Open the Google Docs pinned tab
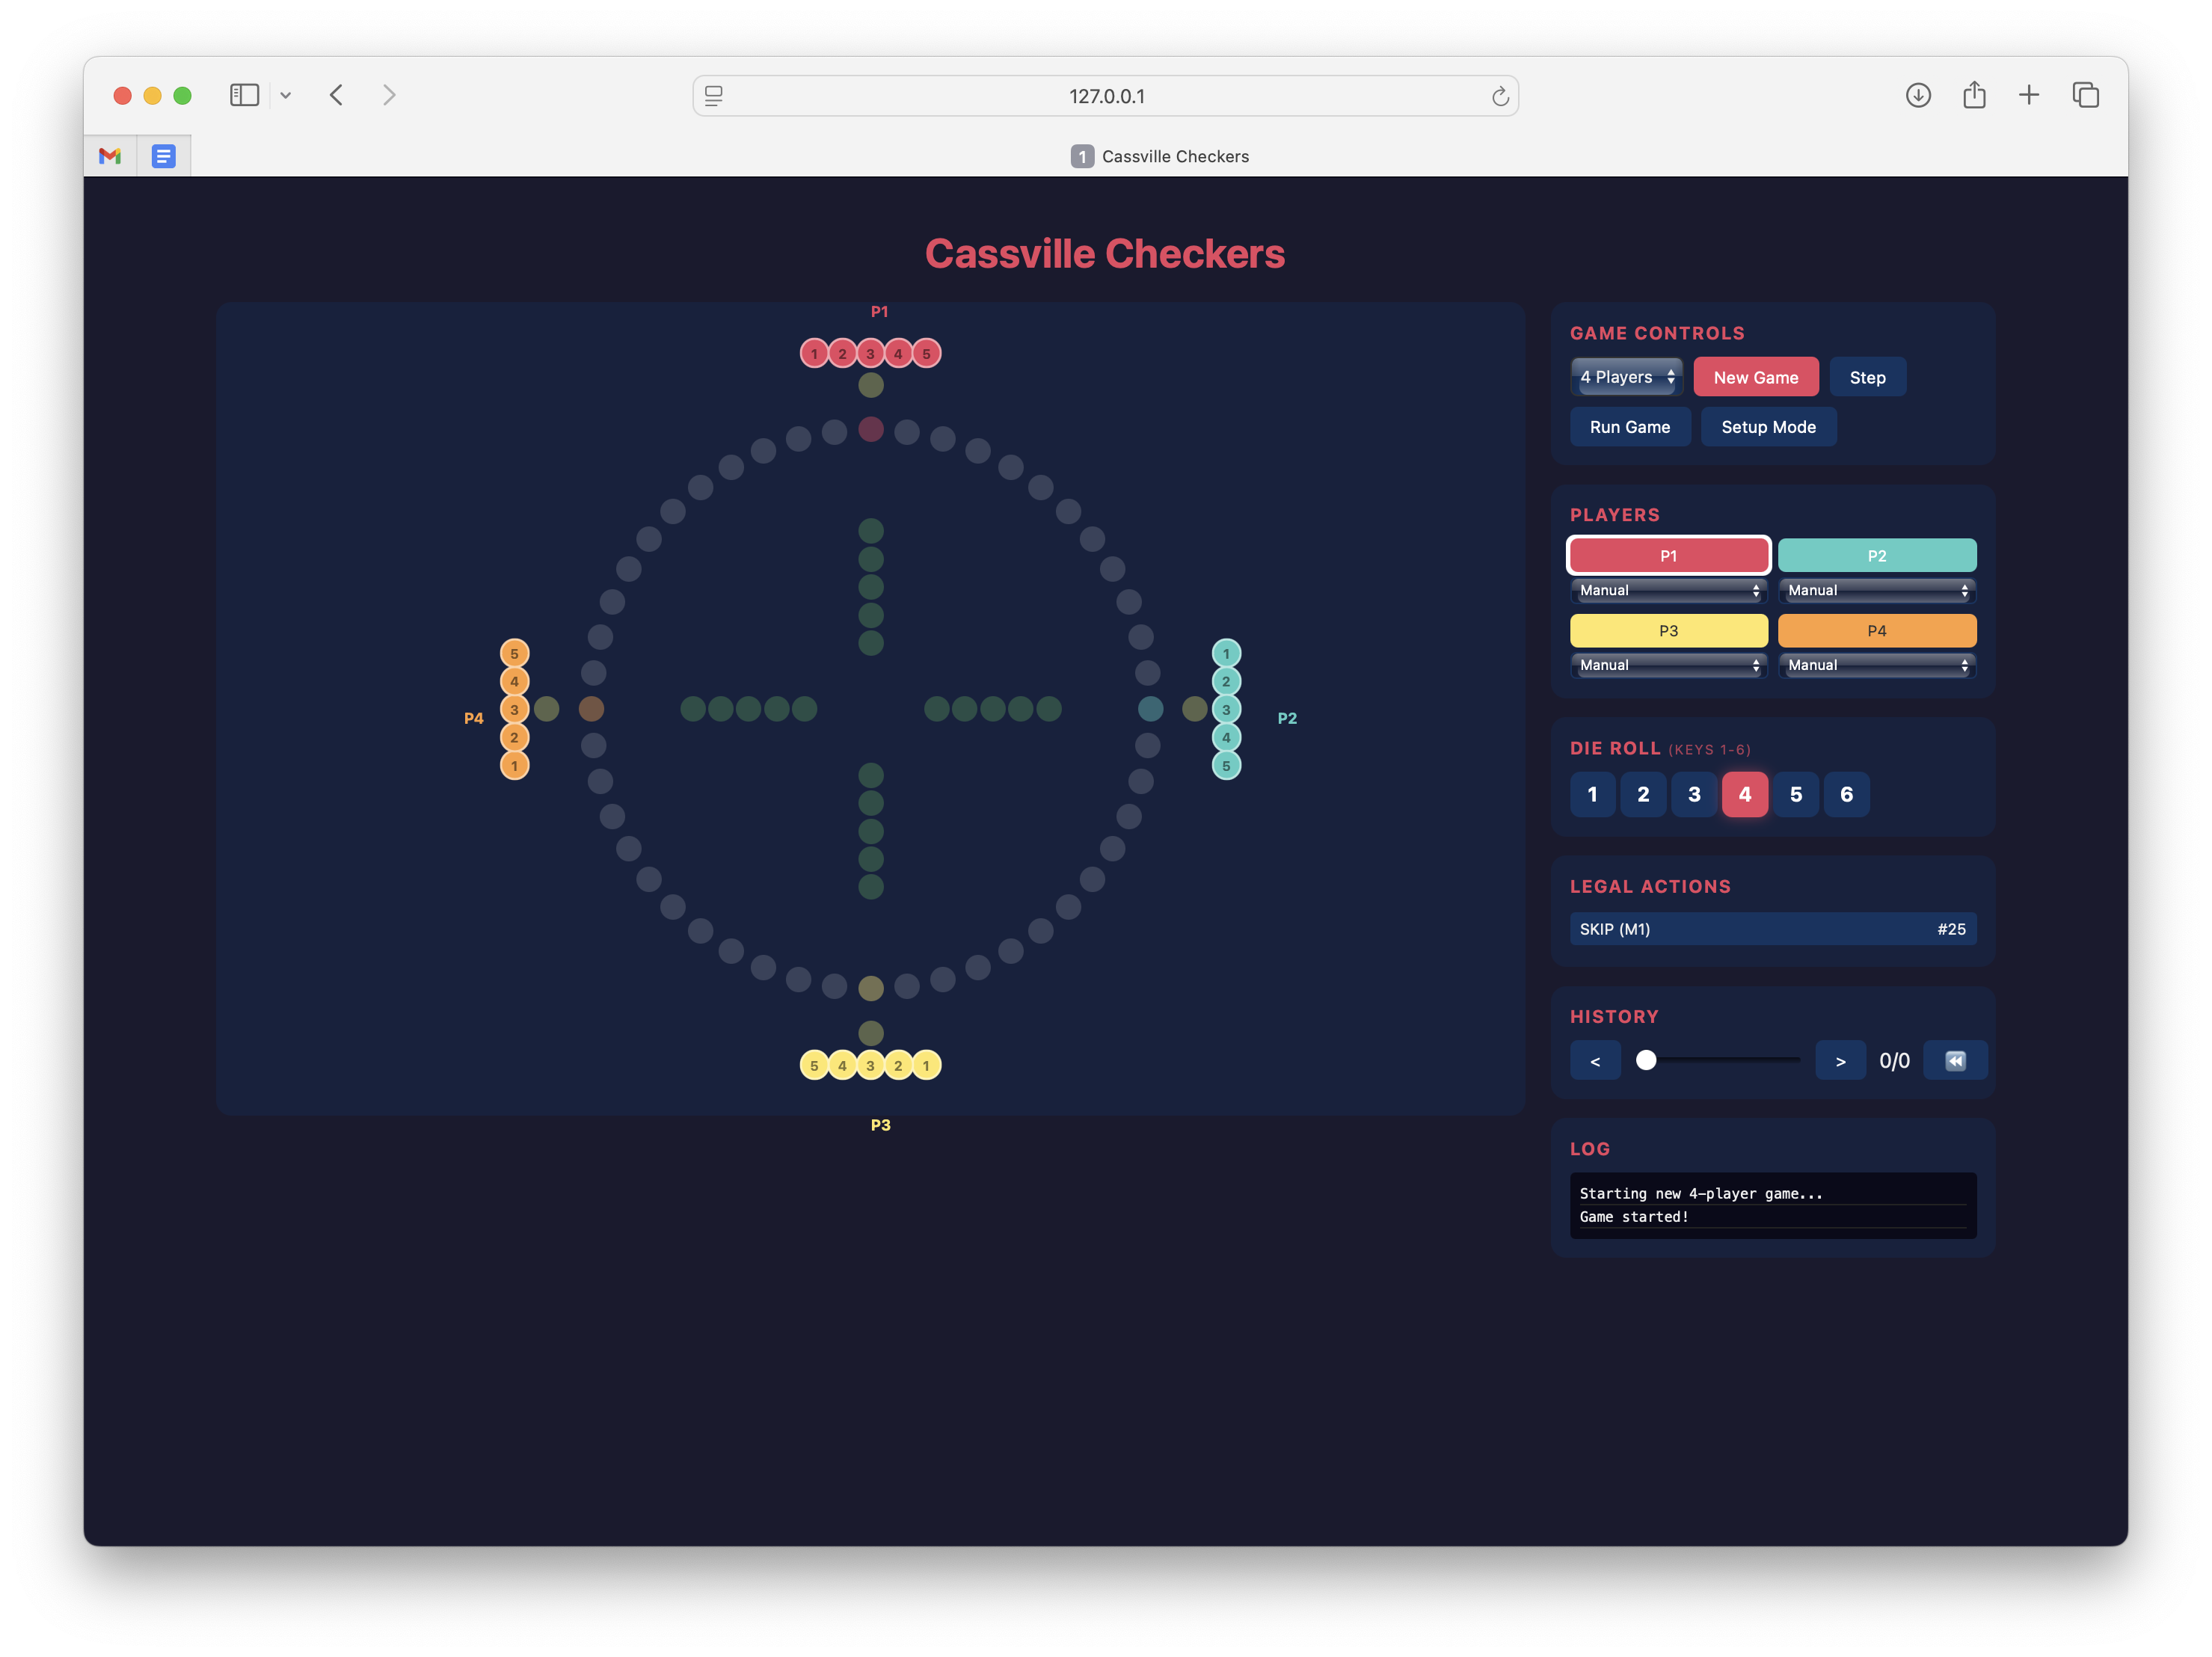 click(x=164, y=156)
